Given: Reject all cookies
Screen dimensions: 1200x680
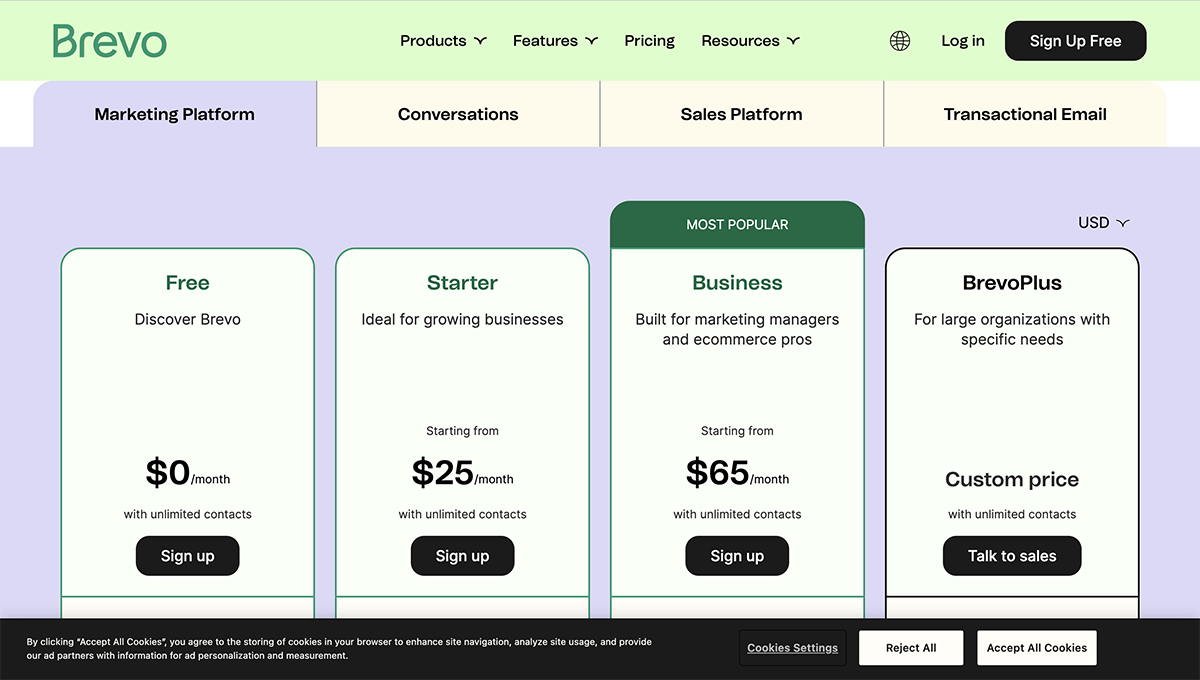Looking at the screenshot, I should [910, 647].
